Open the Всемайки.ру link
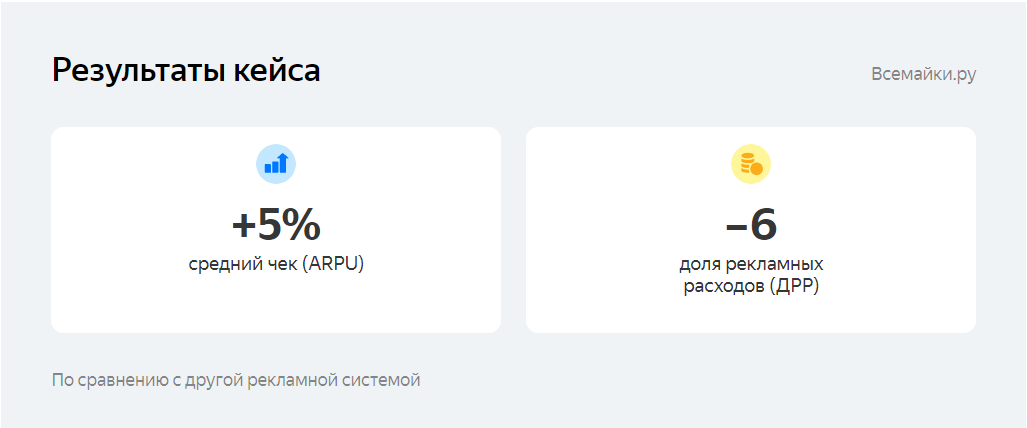1027x428 pixels. pyautogui.click(x=923, y=74)
